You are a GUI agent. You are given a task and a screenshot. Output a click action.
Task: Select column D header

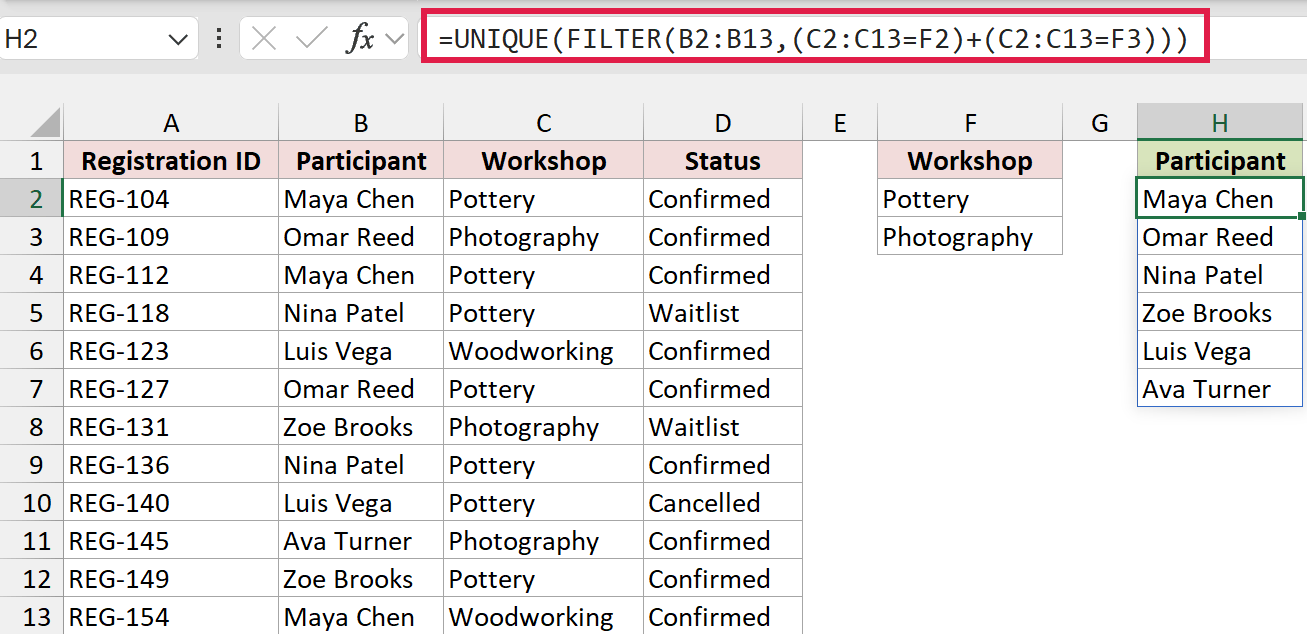click(x=723, y=123)
